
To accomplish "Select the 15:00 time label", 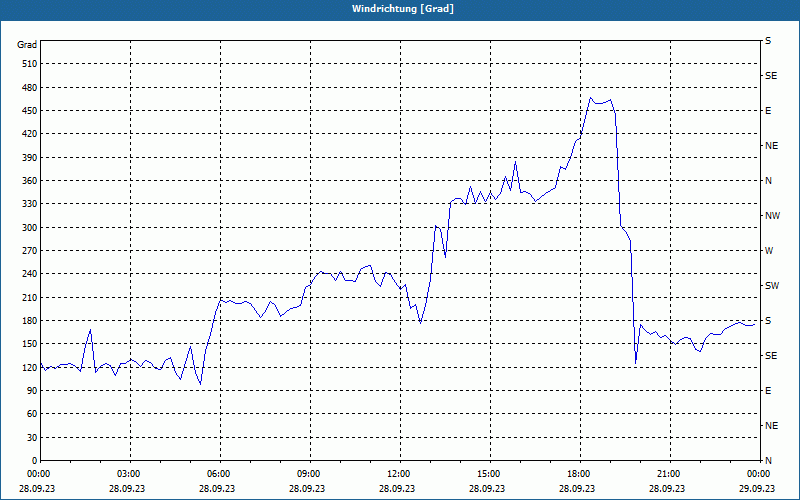I will 487,473.
